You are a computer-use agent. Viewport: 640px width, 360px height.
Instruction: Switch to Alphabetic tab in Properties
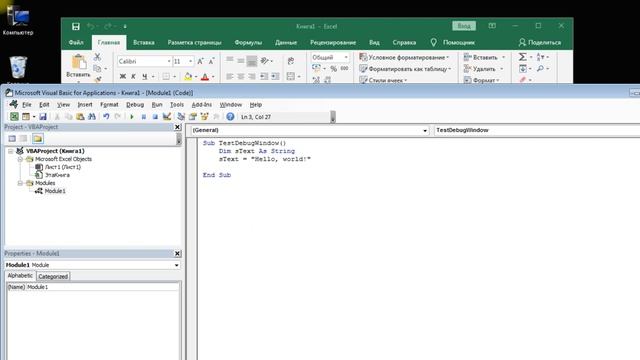(x=20, y=276)
